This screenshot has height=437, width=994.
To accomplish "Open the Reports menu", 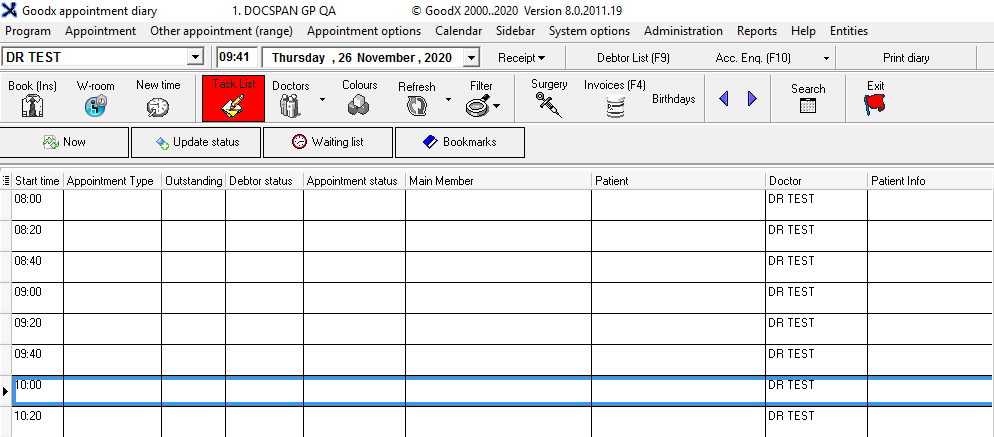I will point(757,31).
